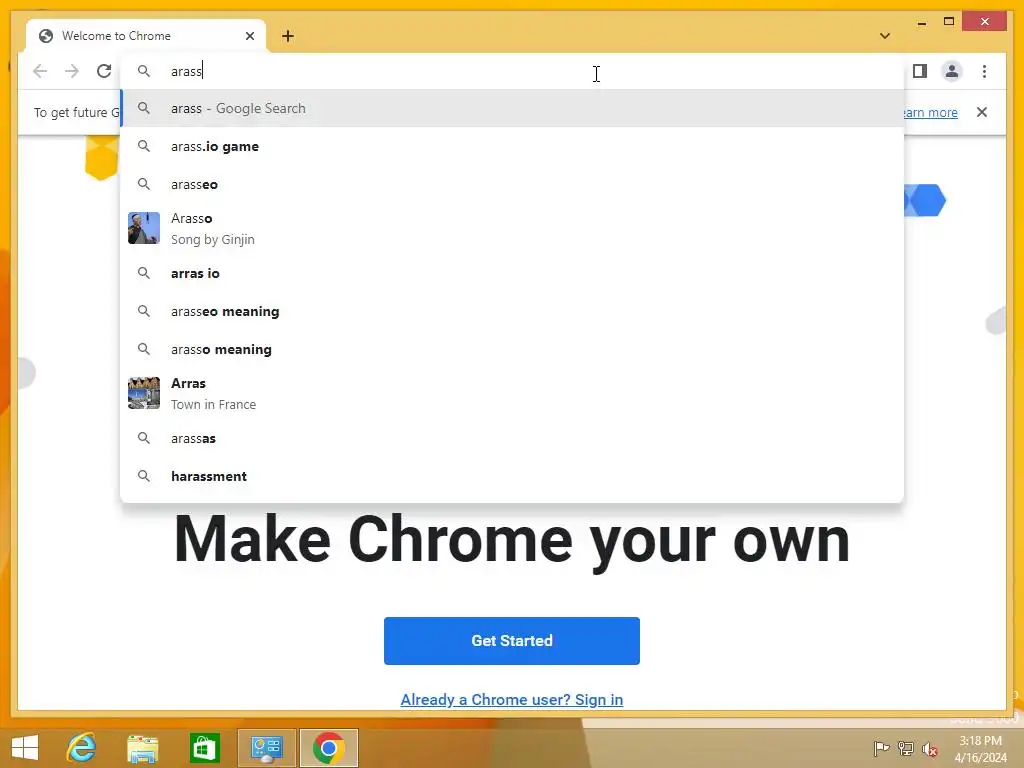This screenshot has height=768, width=1024.
Task: Launch Internet Explorer from taskbar
Action: point(82,747)
